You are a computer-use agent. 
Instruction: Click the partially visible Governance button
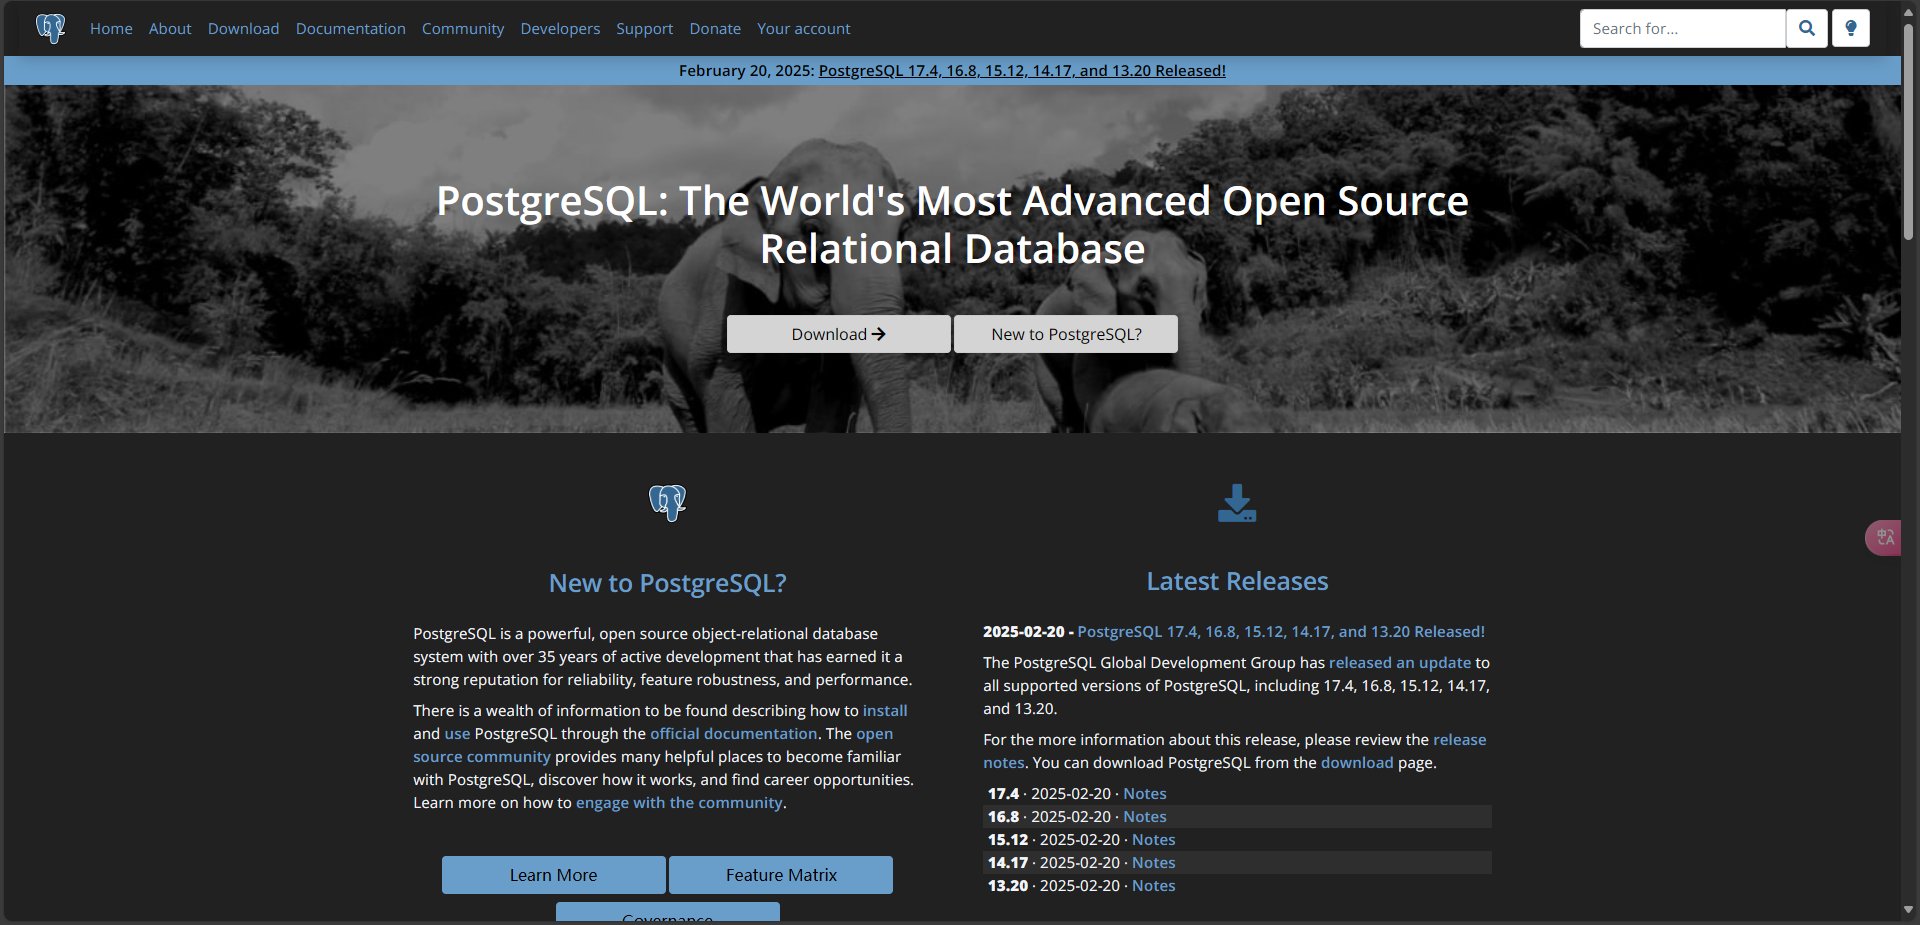pyautogui.click(x=667, y=912)
